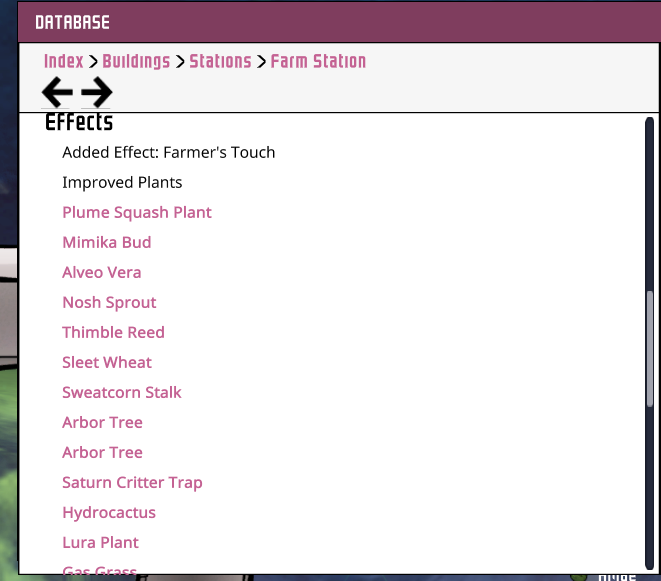Open Plume Squash Plant entry
Image resolution: width=661 pixels, height=581 pixels.
137,212
